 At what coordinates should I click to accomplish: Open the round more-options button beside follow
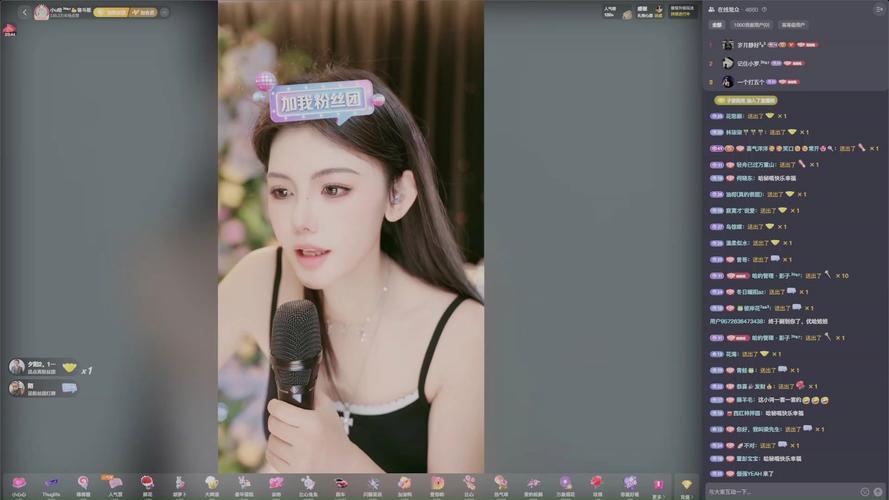coord(164,12)
